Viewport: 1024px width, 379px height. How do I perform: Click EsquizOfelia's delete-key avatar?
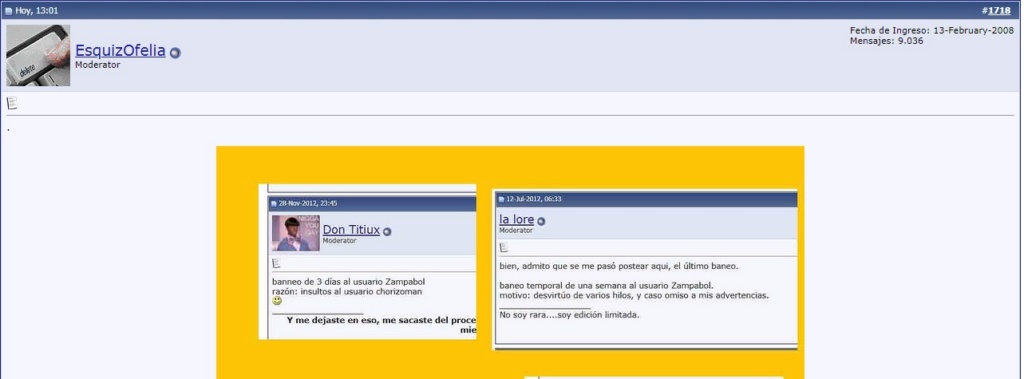[38, 56]
